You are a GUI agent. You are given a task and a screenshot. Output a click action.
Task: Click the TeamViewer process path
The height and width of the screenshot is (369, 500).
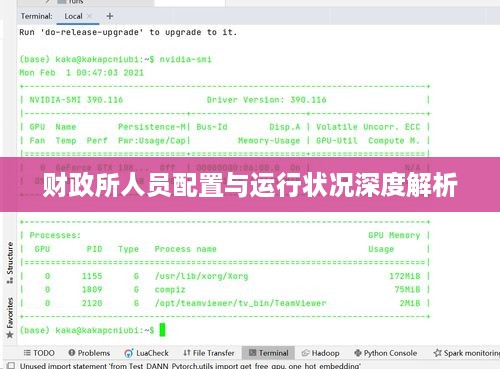click(x=240, y=303)
